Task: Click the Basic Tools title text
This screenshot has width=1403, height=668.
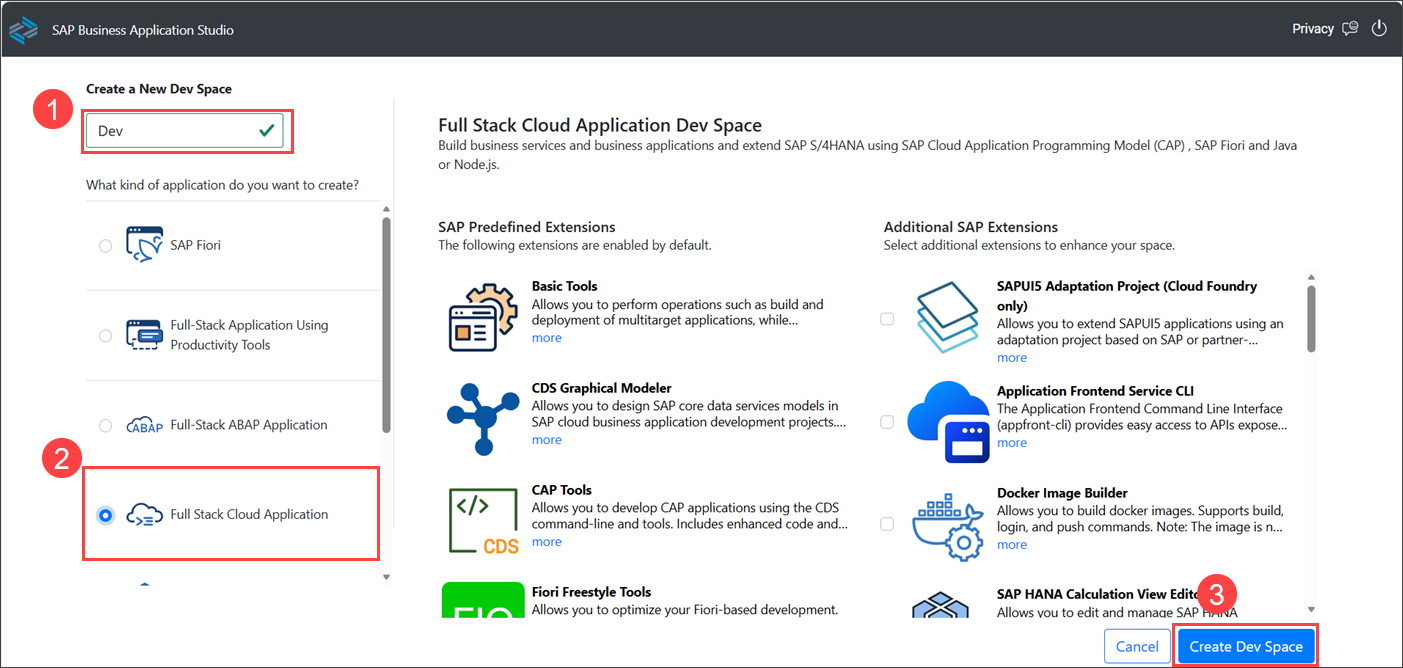Action: coord(565,286)
